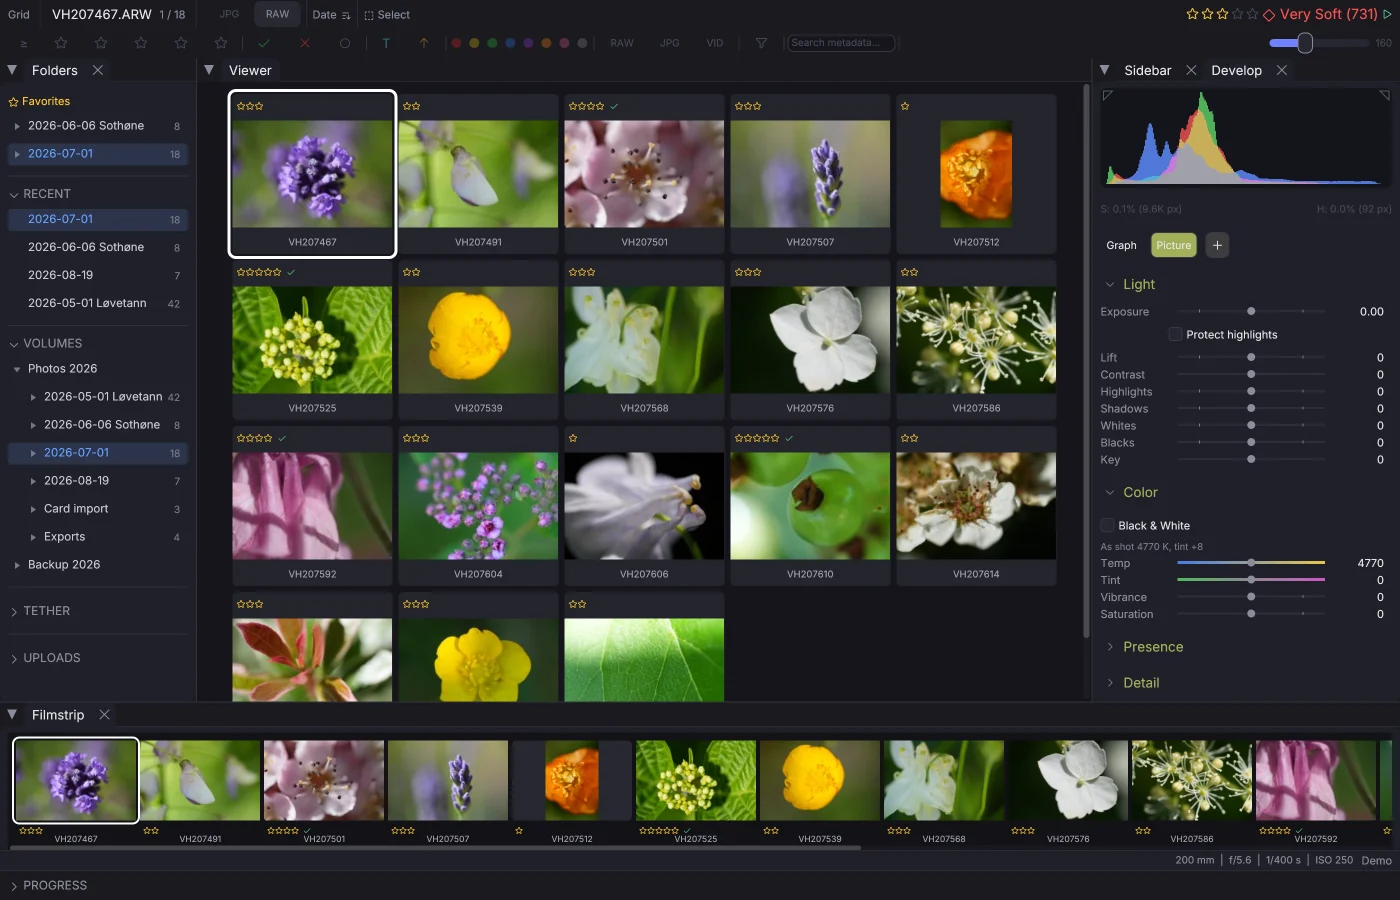Image resolution: width=1400 pixels, height=900 pixels.
Task: Click the red X reject flag
Action: pos(305,43)
